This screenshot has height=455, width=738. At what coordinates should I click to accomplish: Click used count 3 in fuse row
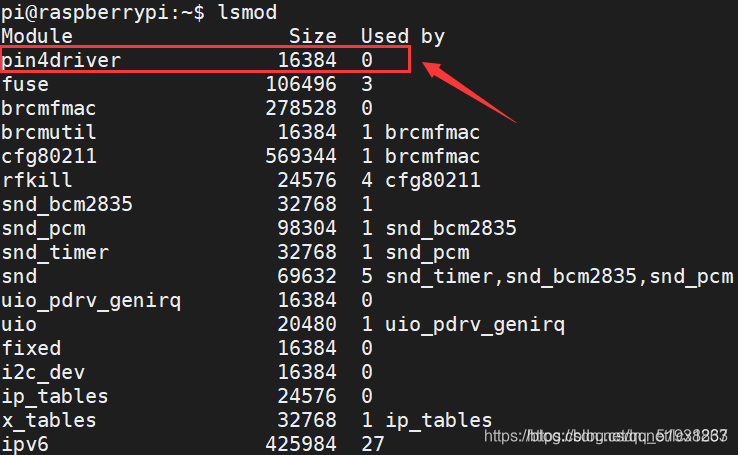[x=367, y=85]
